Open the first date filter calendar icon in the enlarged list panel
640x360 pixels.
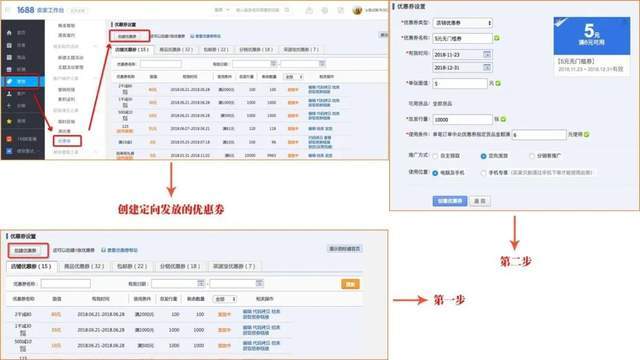pyautogui.click(x=201, y=283)
